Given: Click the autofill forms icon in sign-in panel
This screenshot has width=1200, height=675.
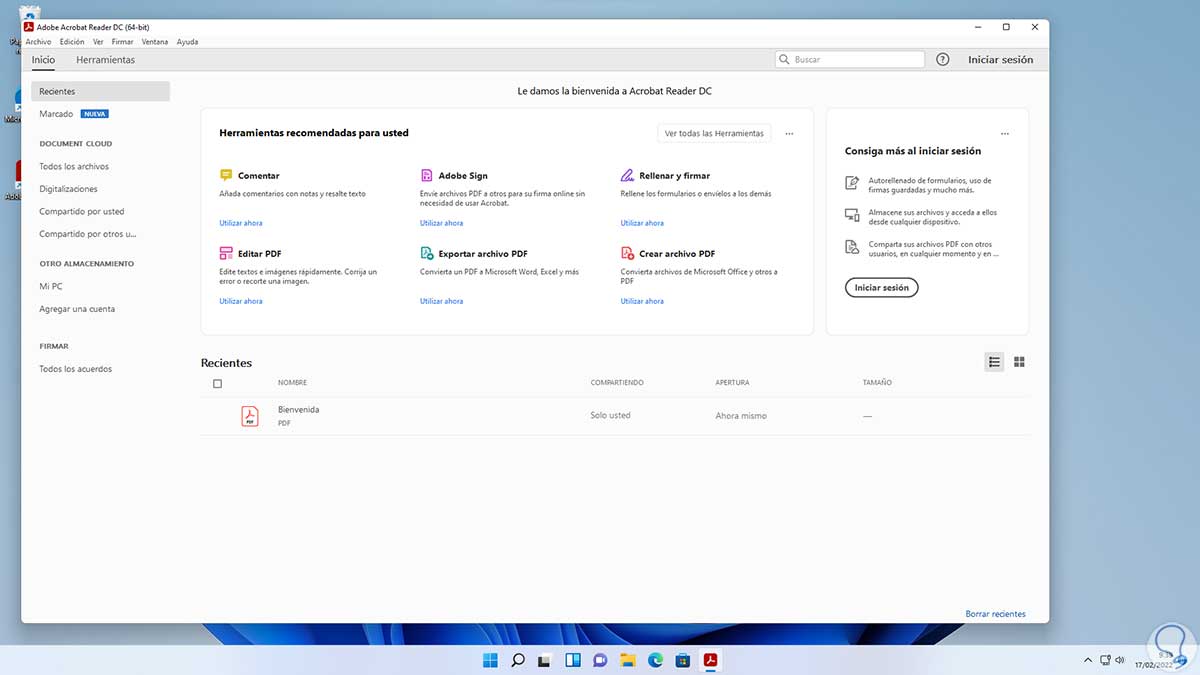Looking at the screenshot, I should point(852,183).
